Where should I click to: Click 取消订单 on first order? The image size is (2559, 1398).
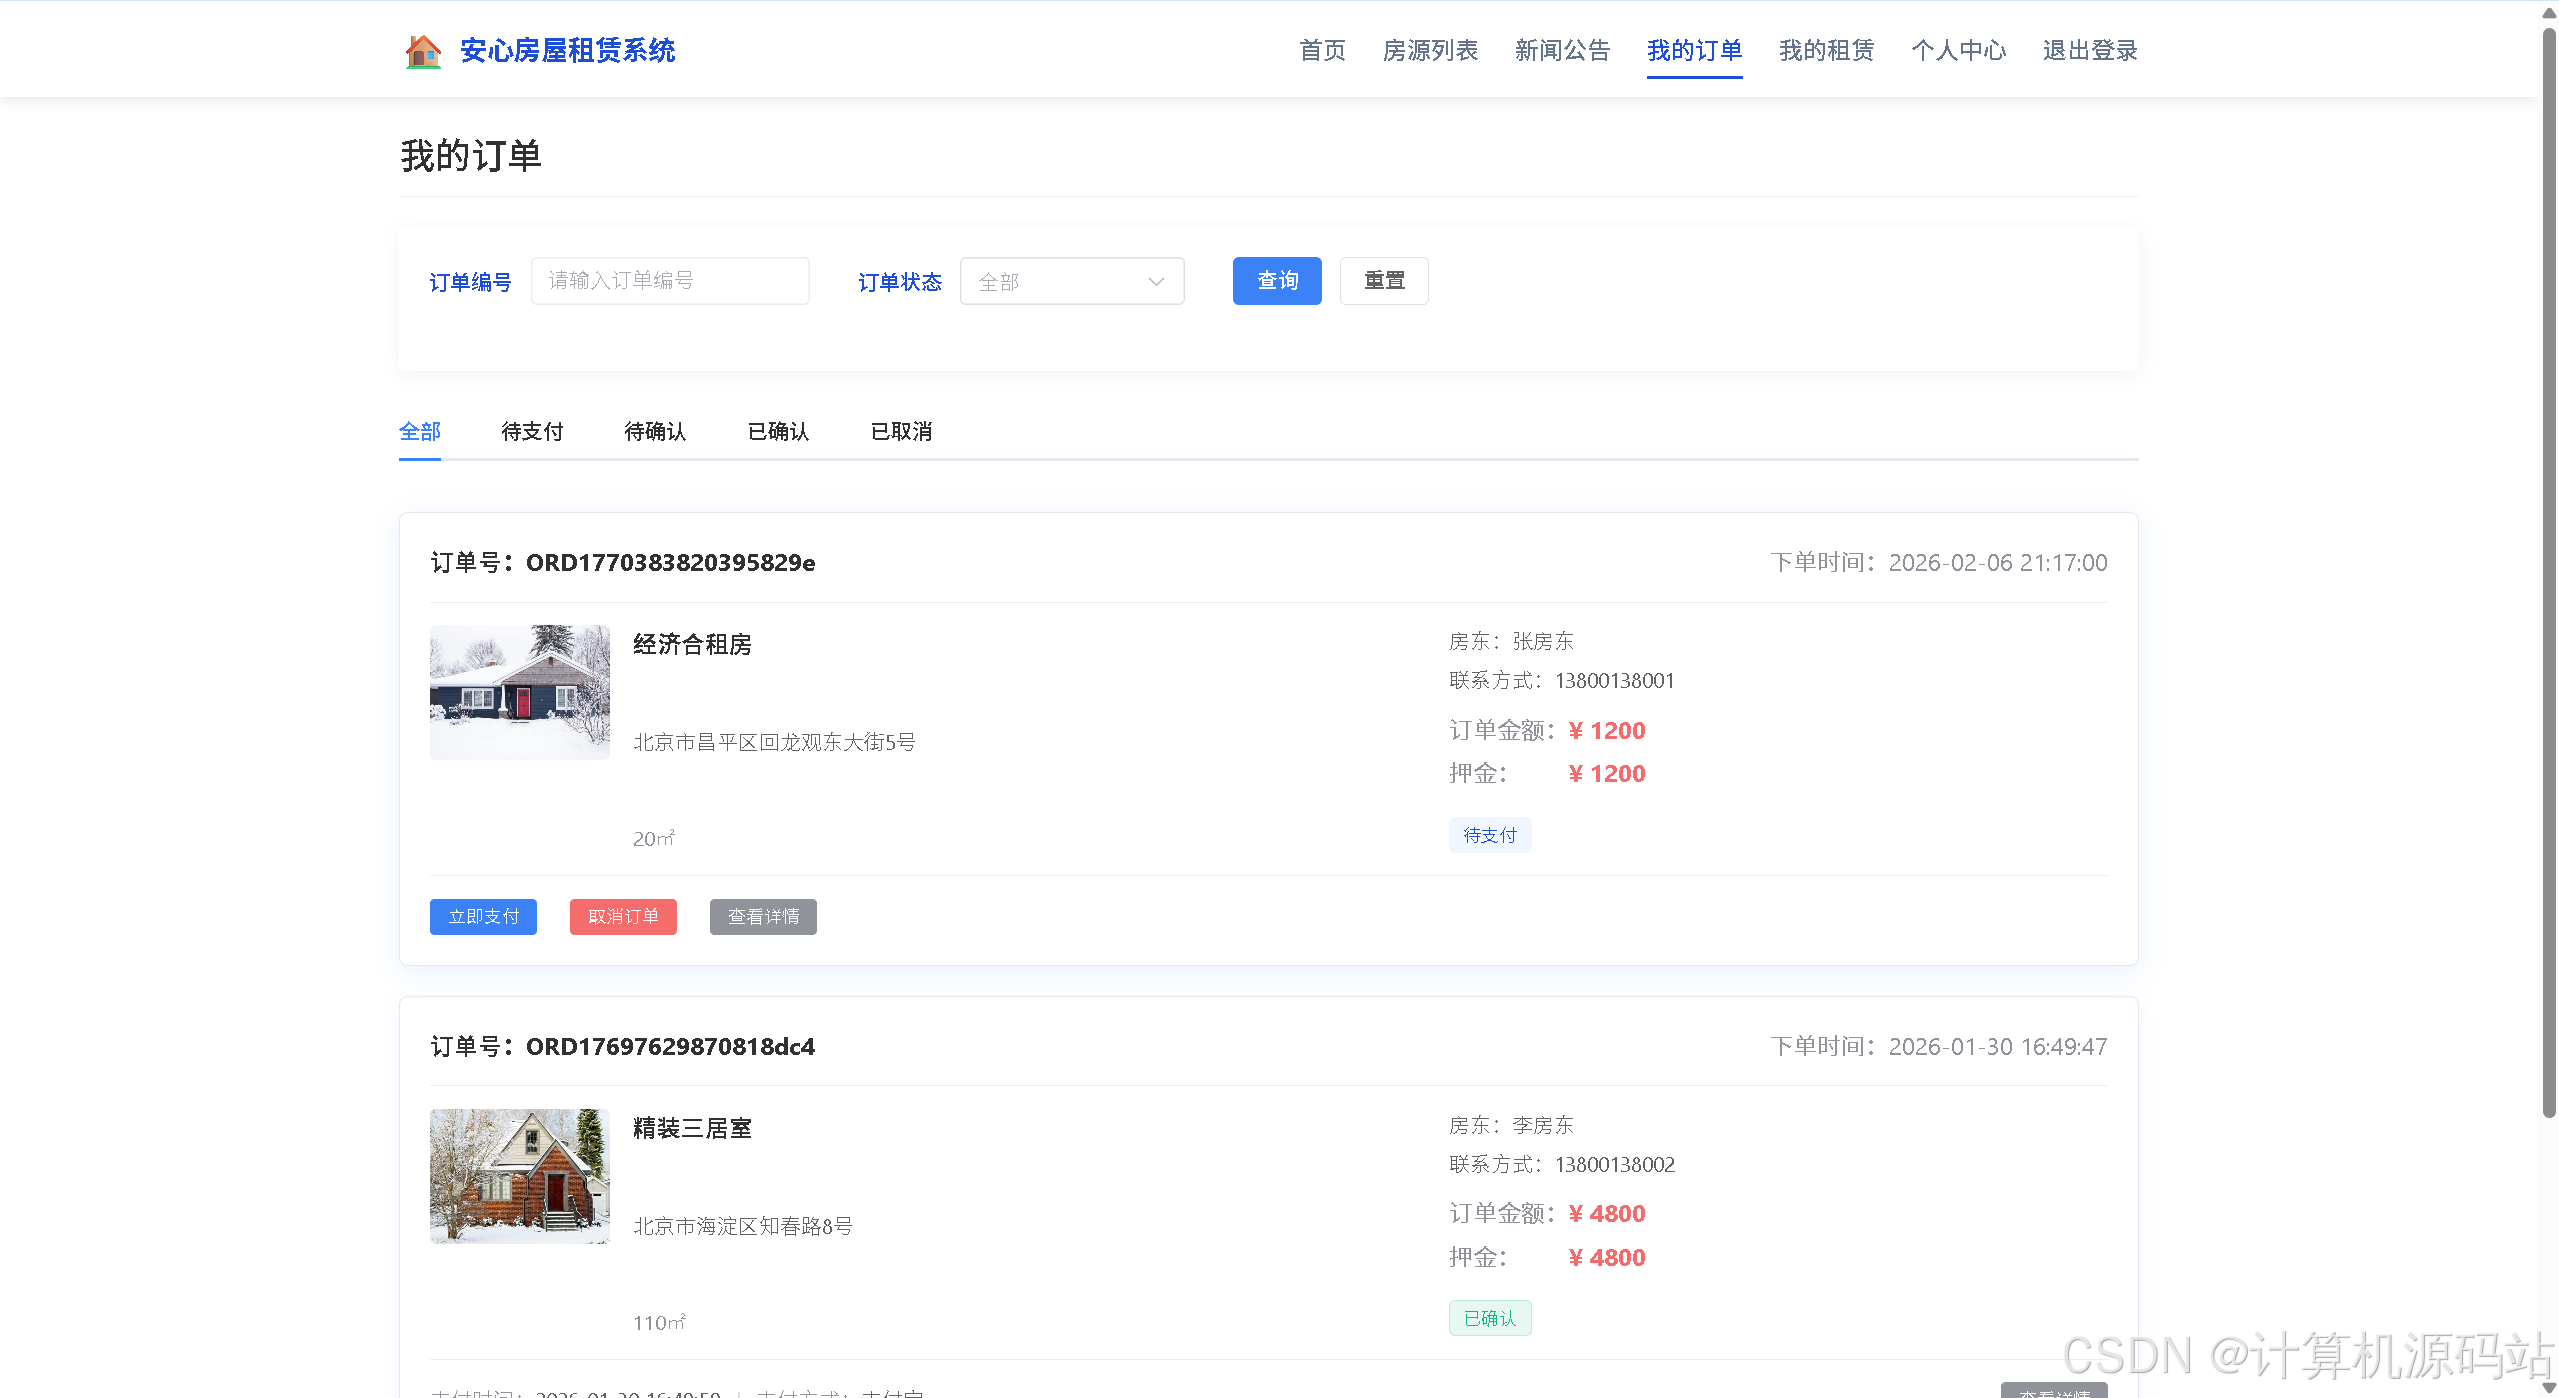(x=623, y=917)
